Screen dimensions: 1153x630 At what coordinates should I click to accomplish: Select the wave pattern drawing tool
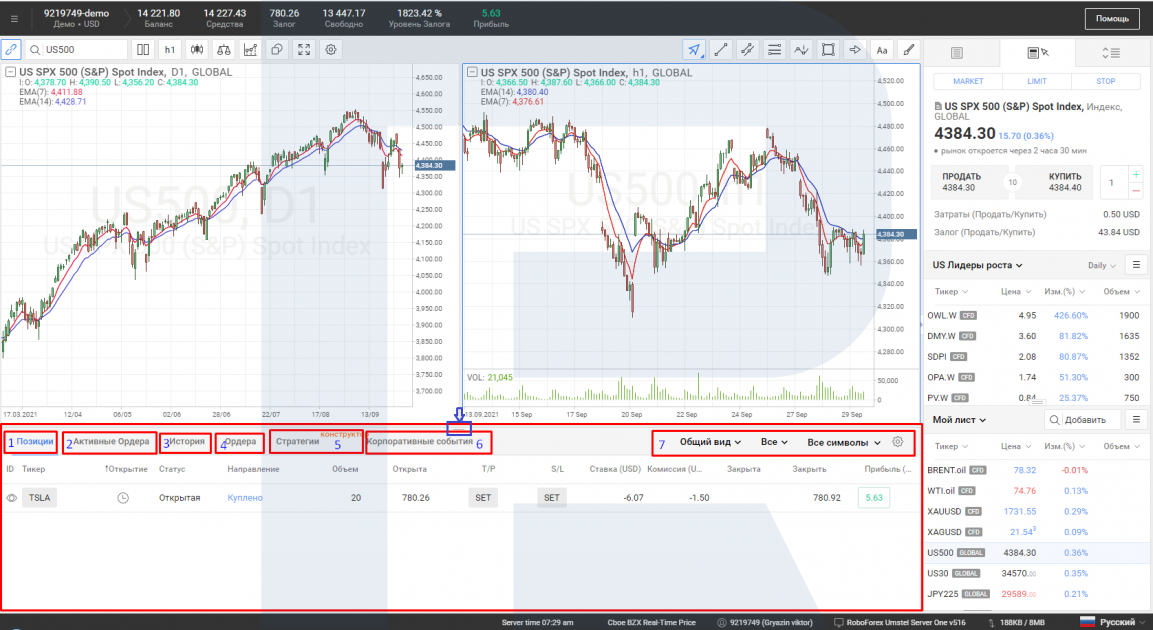click(x=802, y=50)
